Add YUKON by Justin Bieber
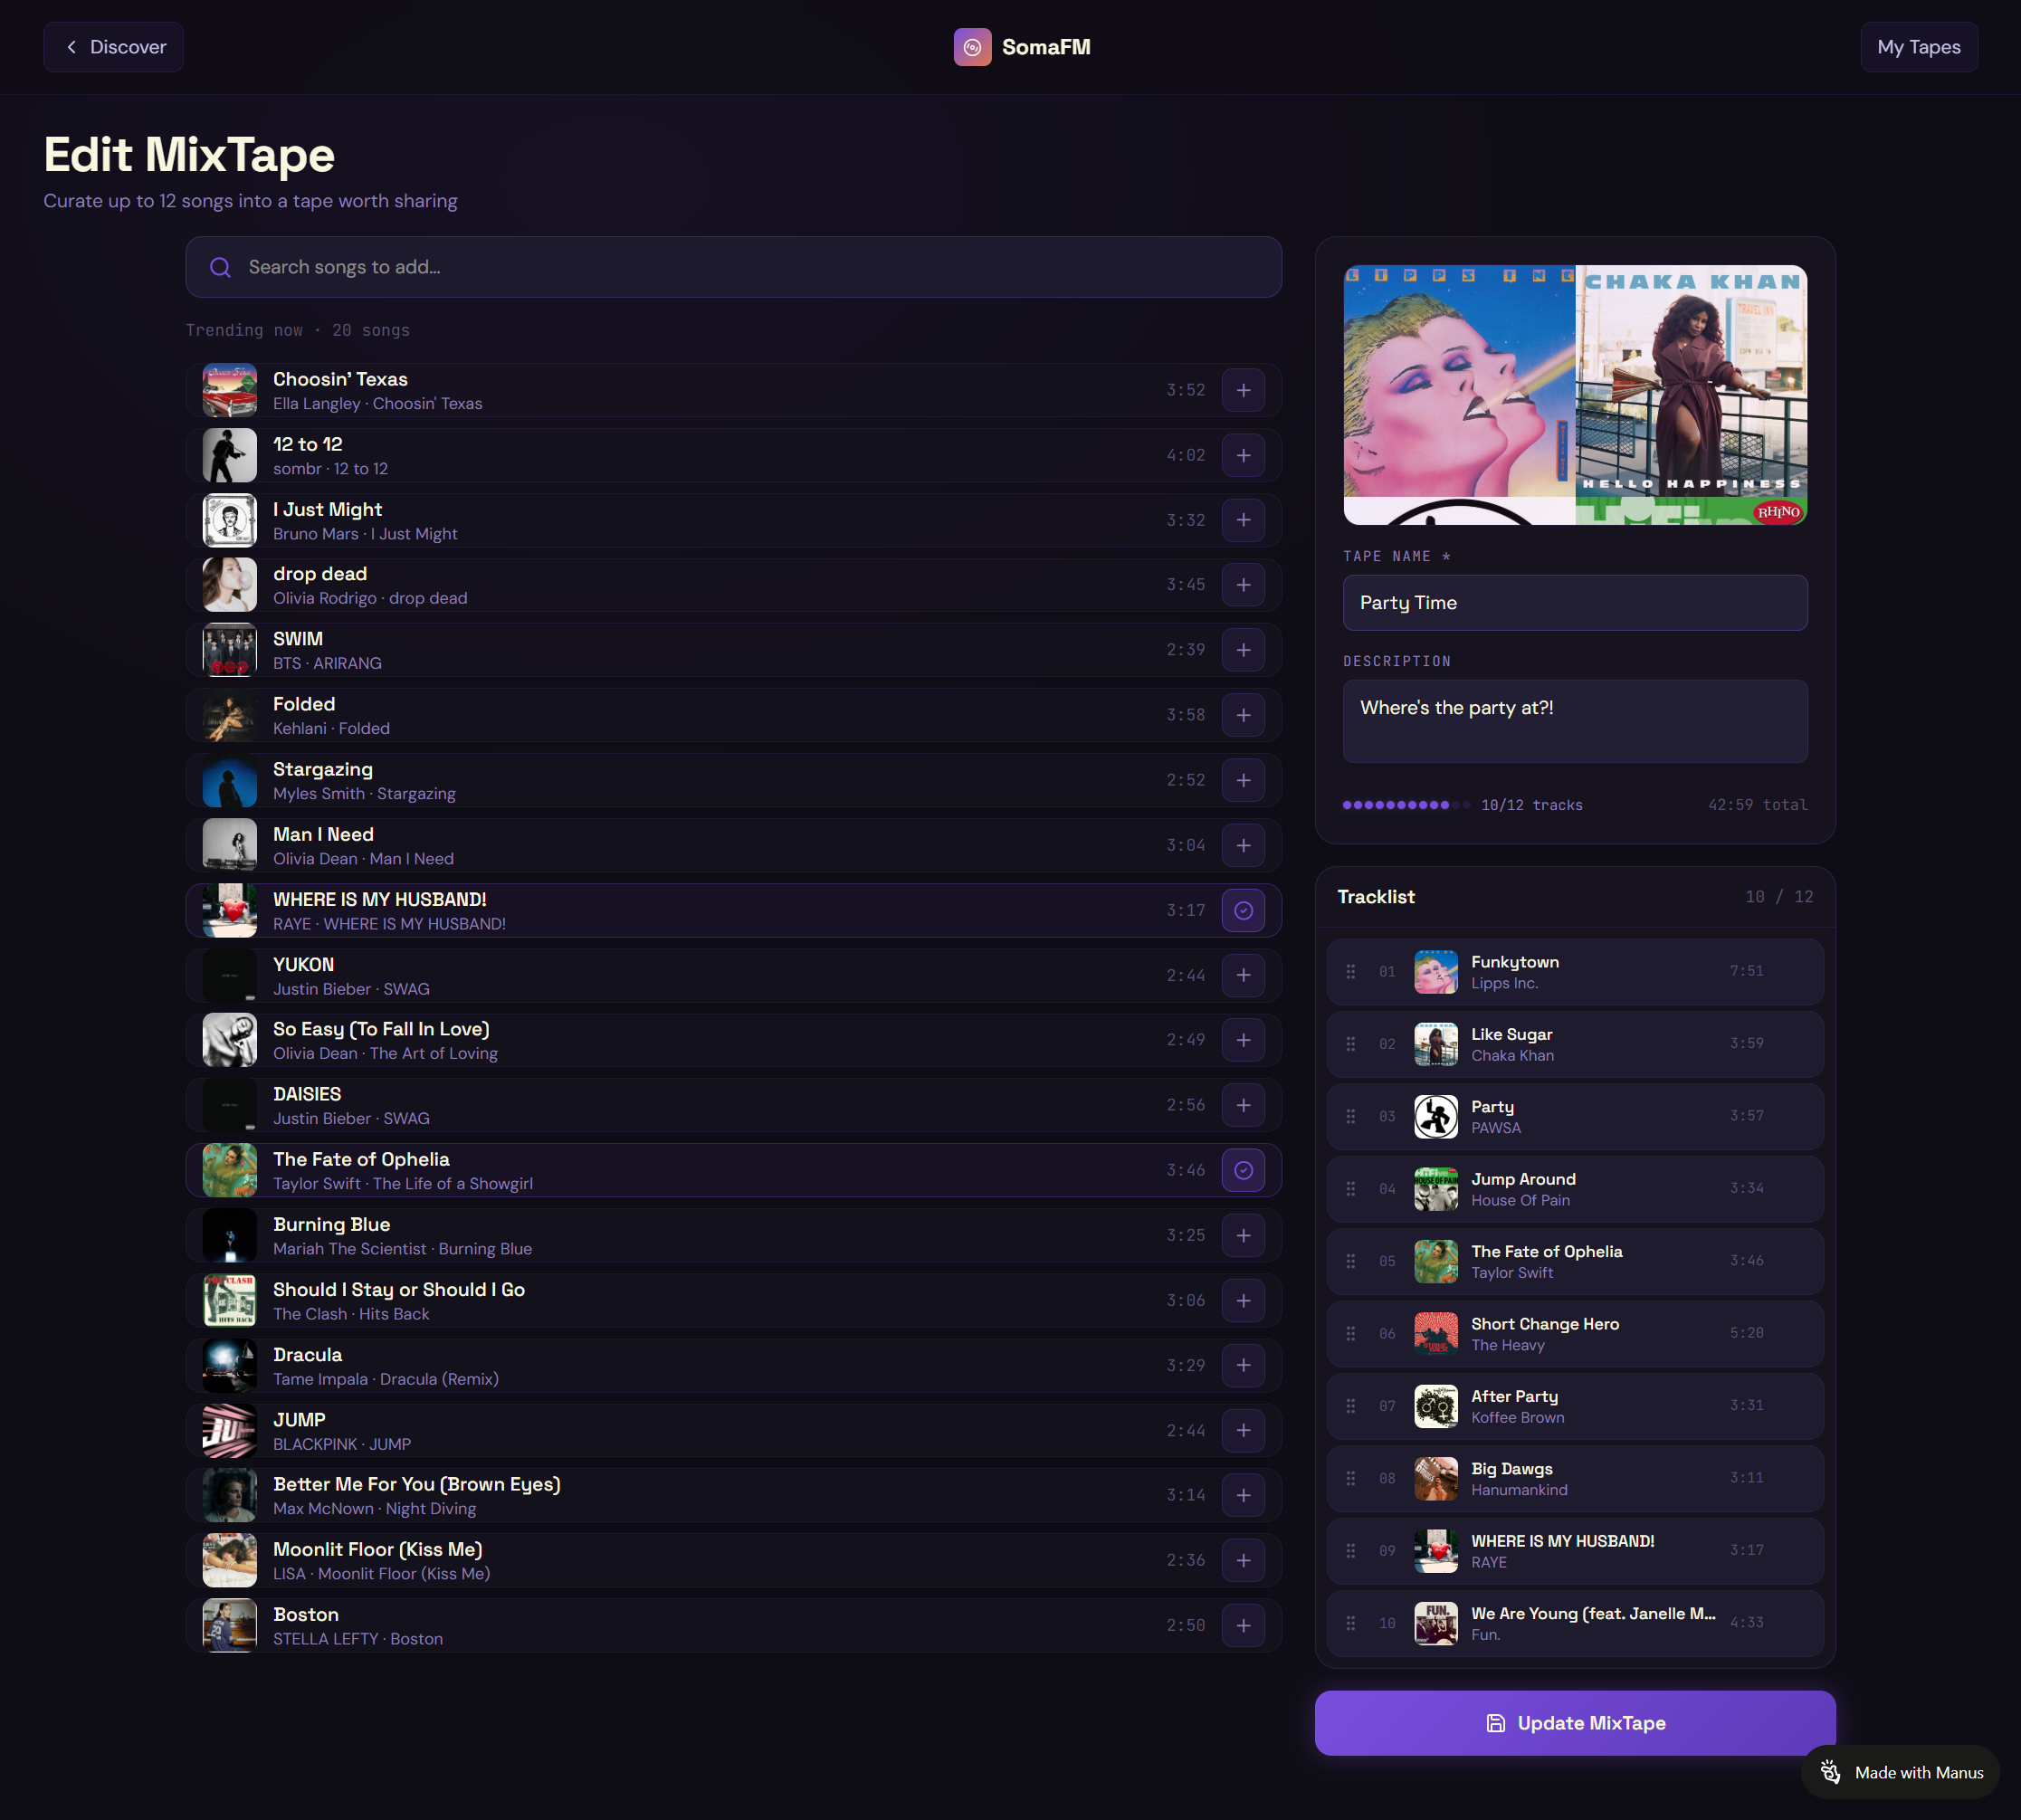The width and height of the screenshot is (2021, 1820). click(1243, 975)
